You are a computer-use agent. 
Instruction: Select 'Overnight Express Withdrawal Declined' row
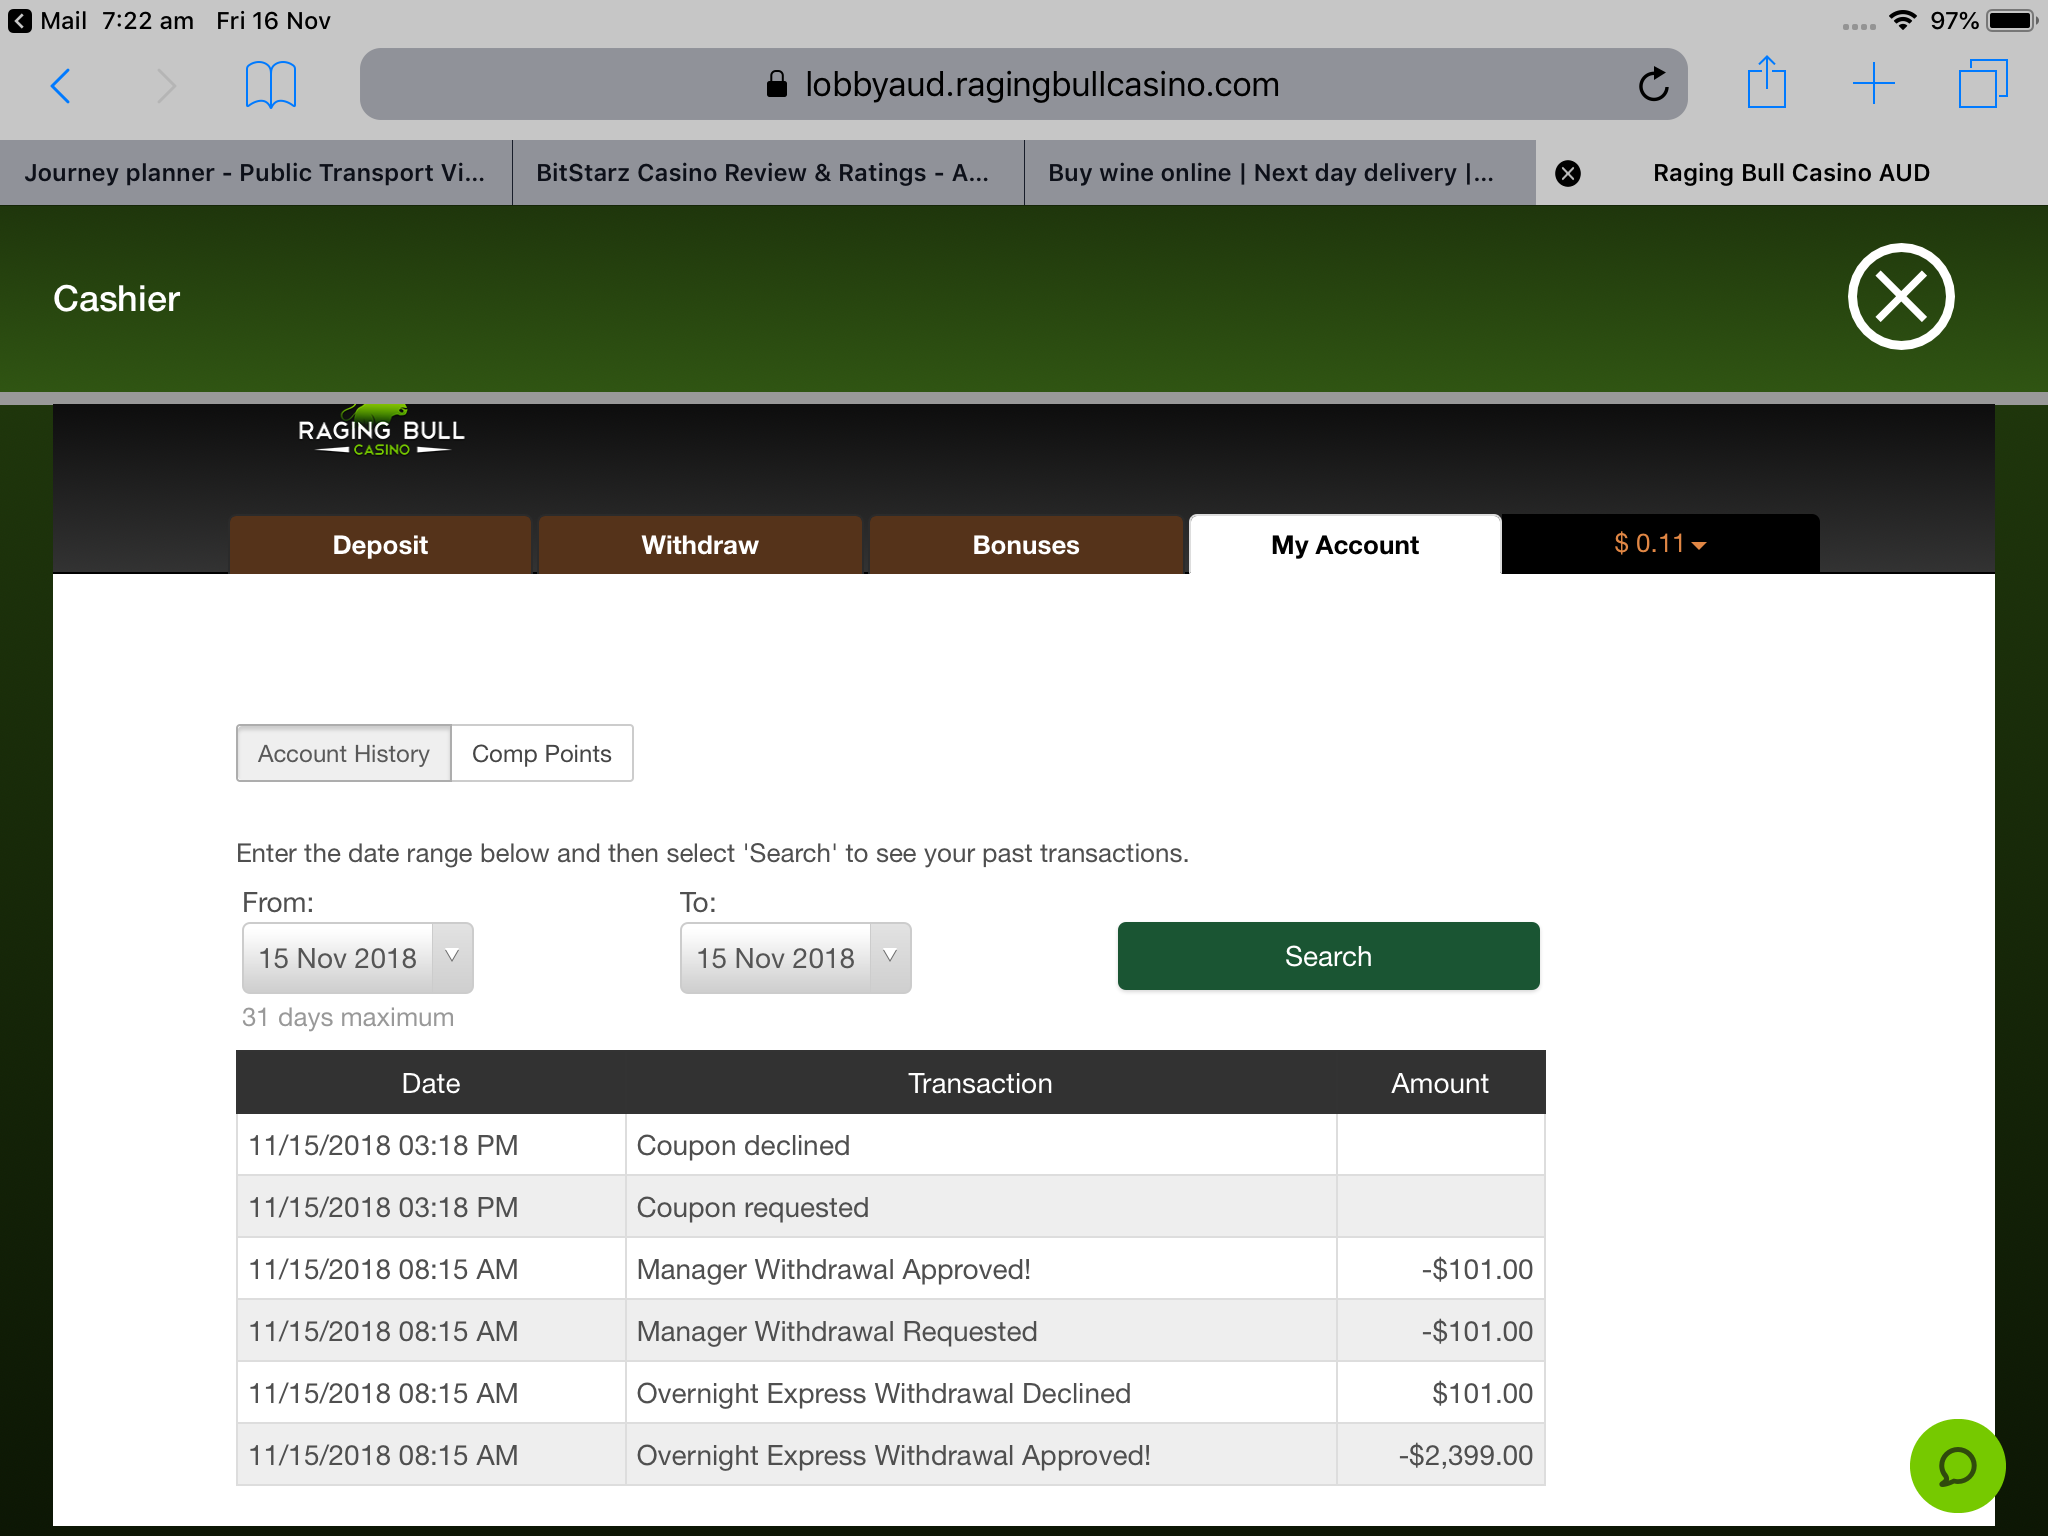point(891,1393)
